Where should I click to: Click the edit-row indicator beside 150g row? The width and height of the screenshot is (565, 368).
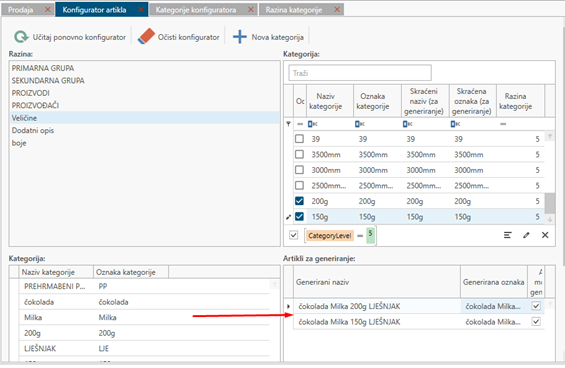tap(288, 217)
